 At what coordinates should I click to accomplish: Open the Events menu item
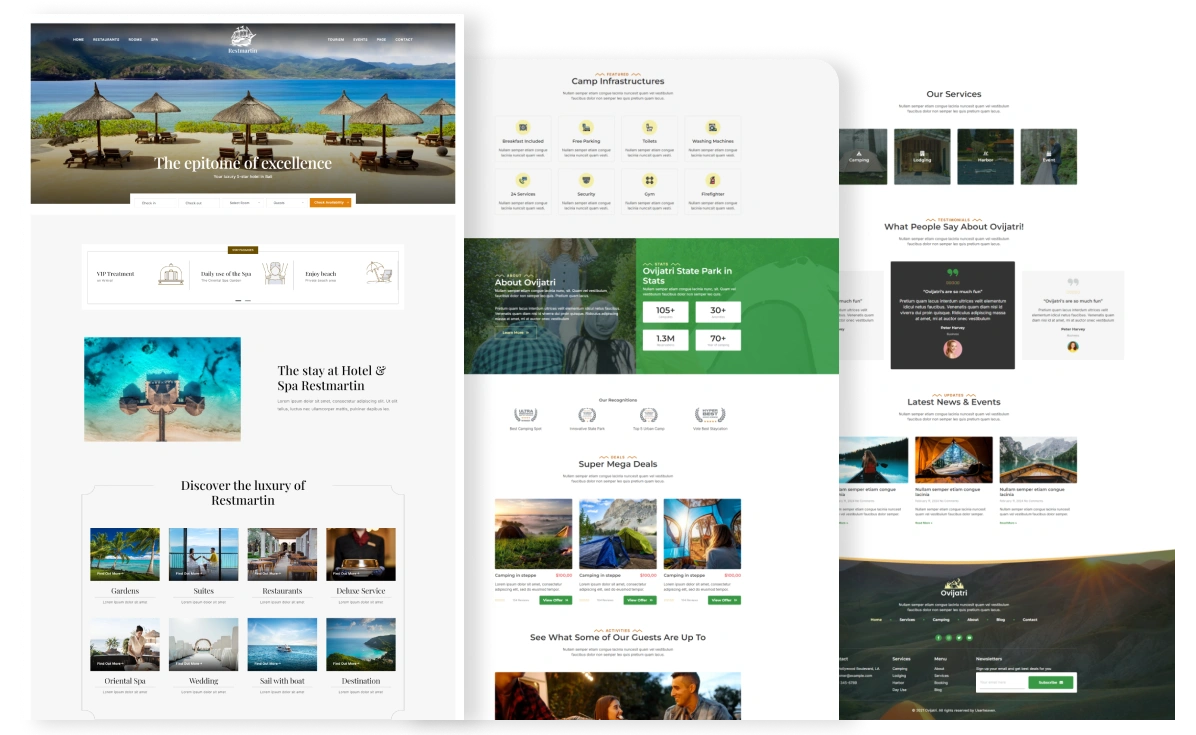[360, 40]
